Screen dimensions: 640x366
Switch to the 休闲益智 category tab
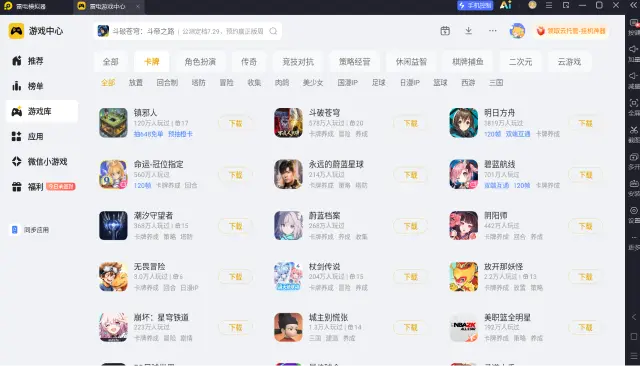(x=411, y=62)
